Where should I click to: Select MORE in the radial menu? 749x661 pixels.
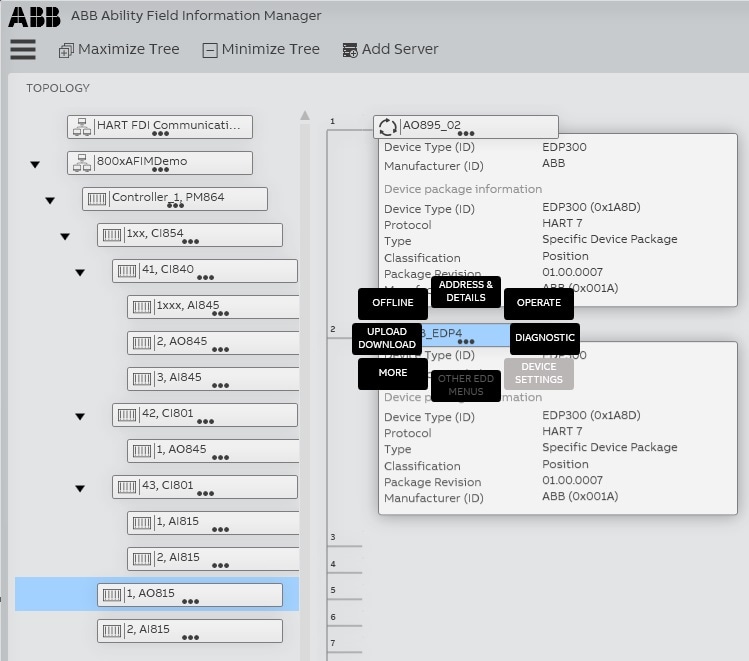pyautogui.click(x=393, y=373)
